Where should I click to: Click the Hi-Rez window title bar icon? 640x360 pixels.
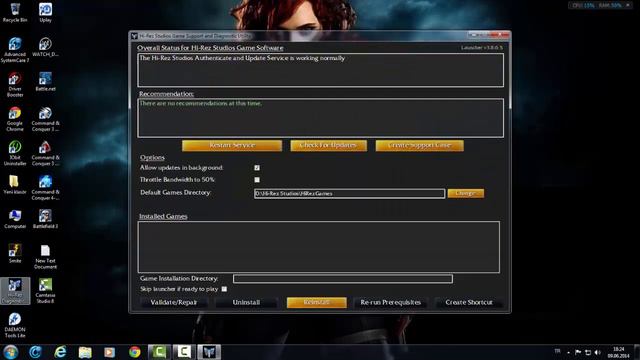[x=134, y=36]
